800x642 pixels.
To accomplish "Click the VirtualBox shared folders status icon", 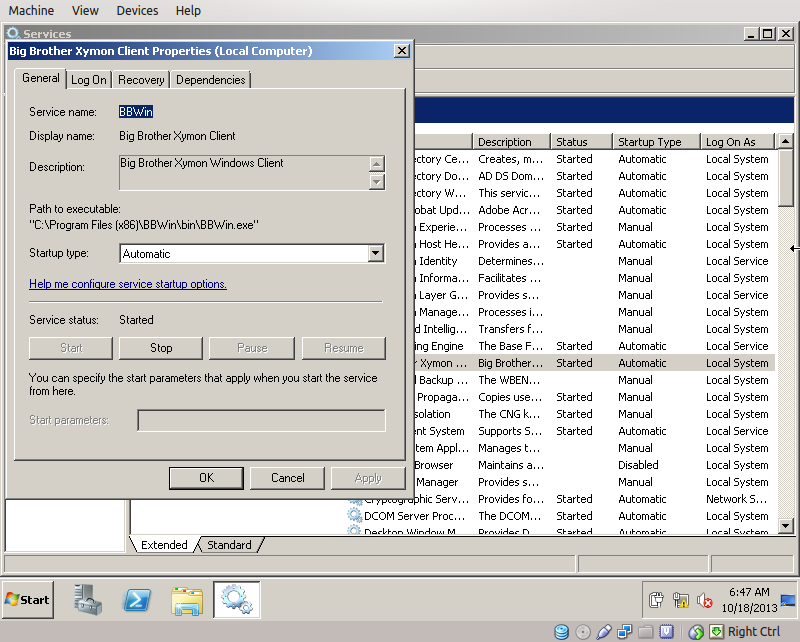I will (646, 632).
